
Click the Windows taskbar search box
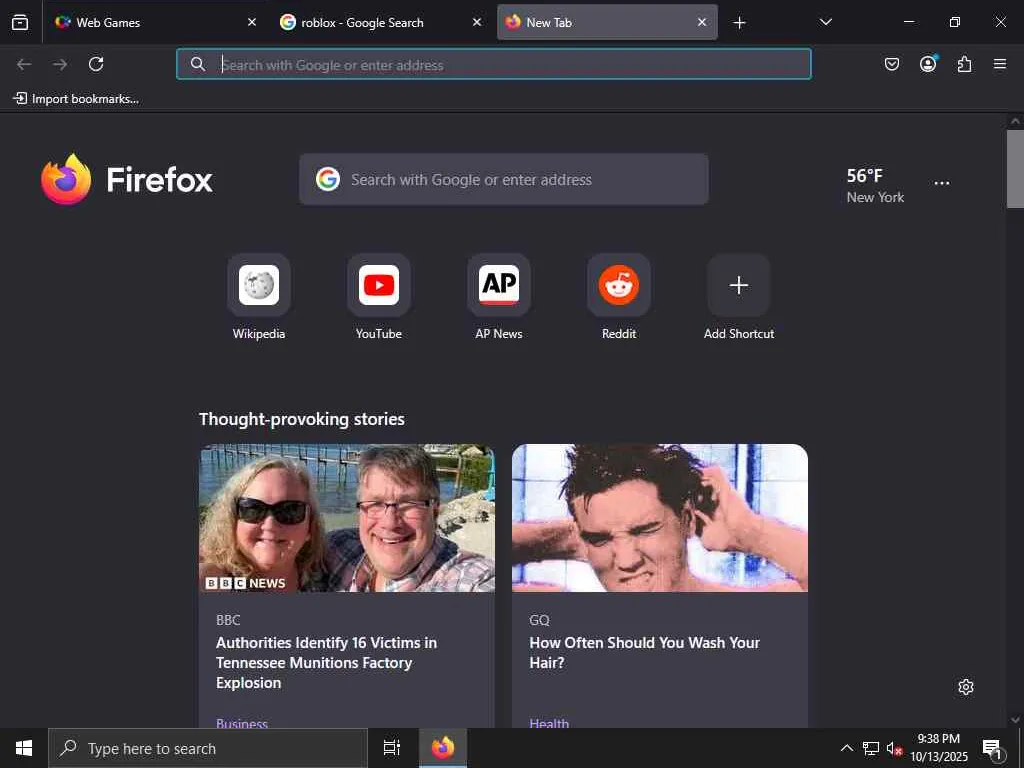pos(208,748)
